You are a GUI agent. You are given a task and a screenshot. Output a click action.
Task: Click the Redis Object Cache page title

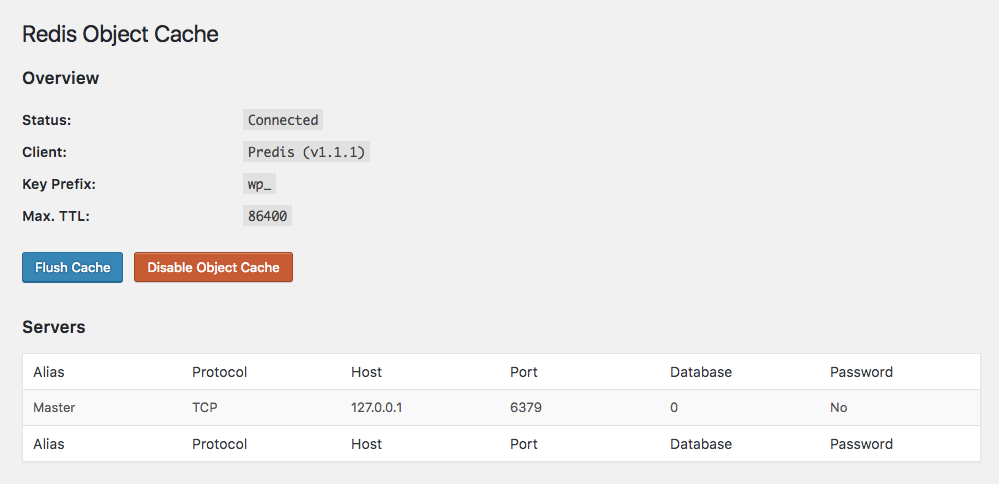click(x=120, y=34)
